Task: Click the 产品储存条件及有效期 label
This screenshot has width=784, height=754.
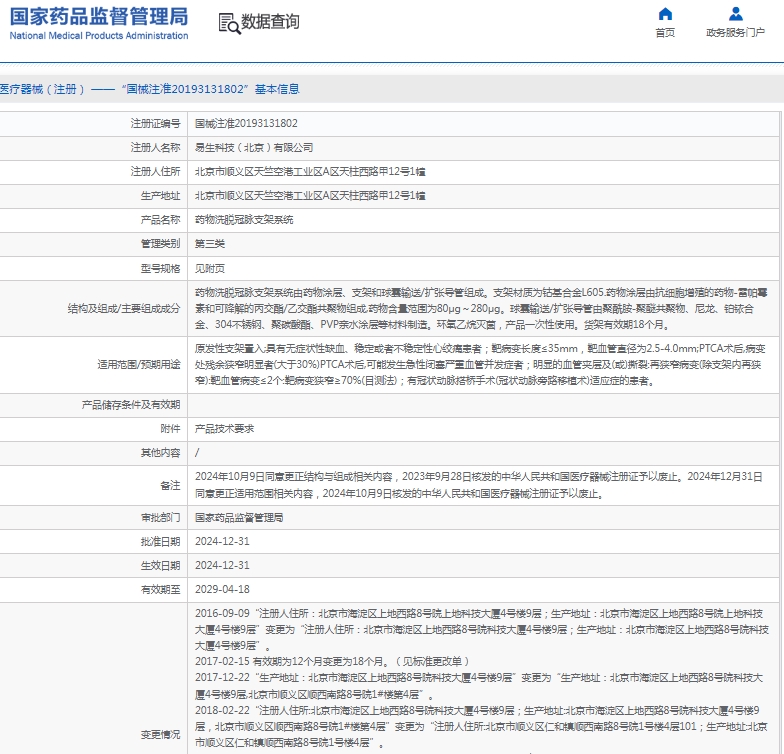Action: coord(131,404)
